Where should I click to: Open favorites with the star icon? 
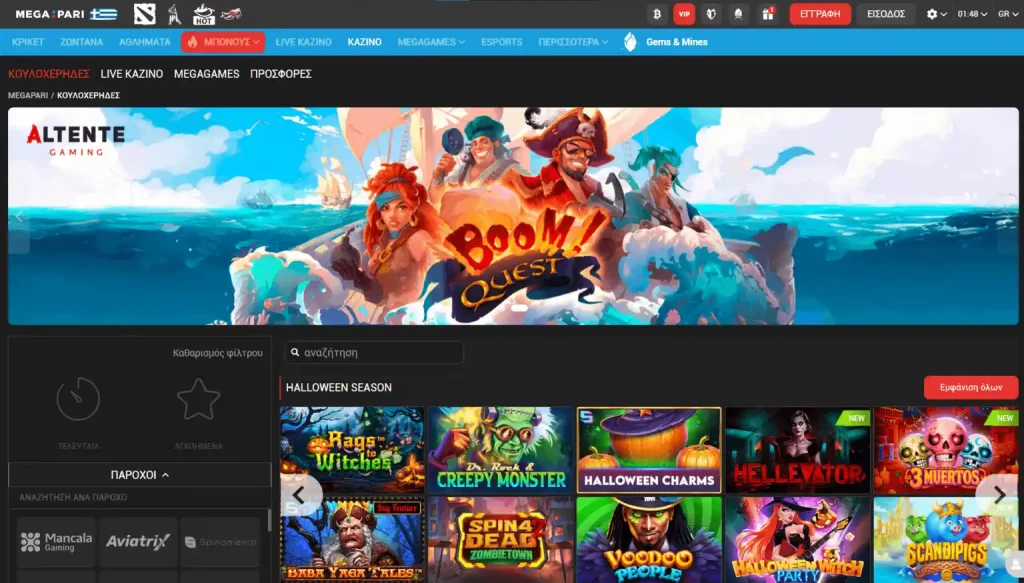coord(198,400)
